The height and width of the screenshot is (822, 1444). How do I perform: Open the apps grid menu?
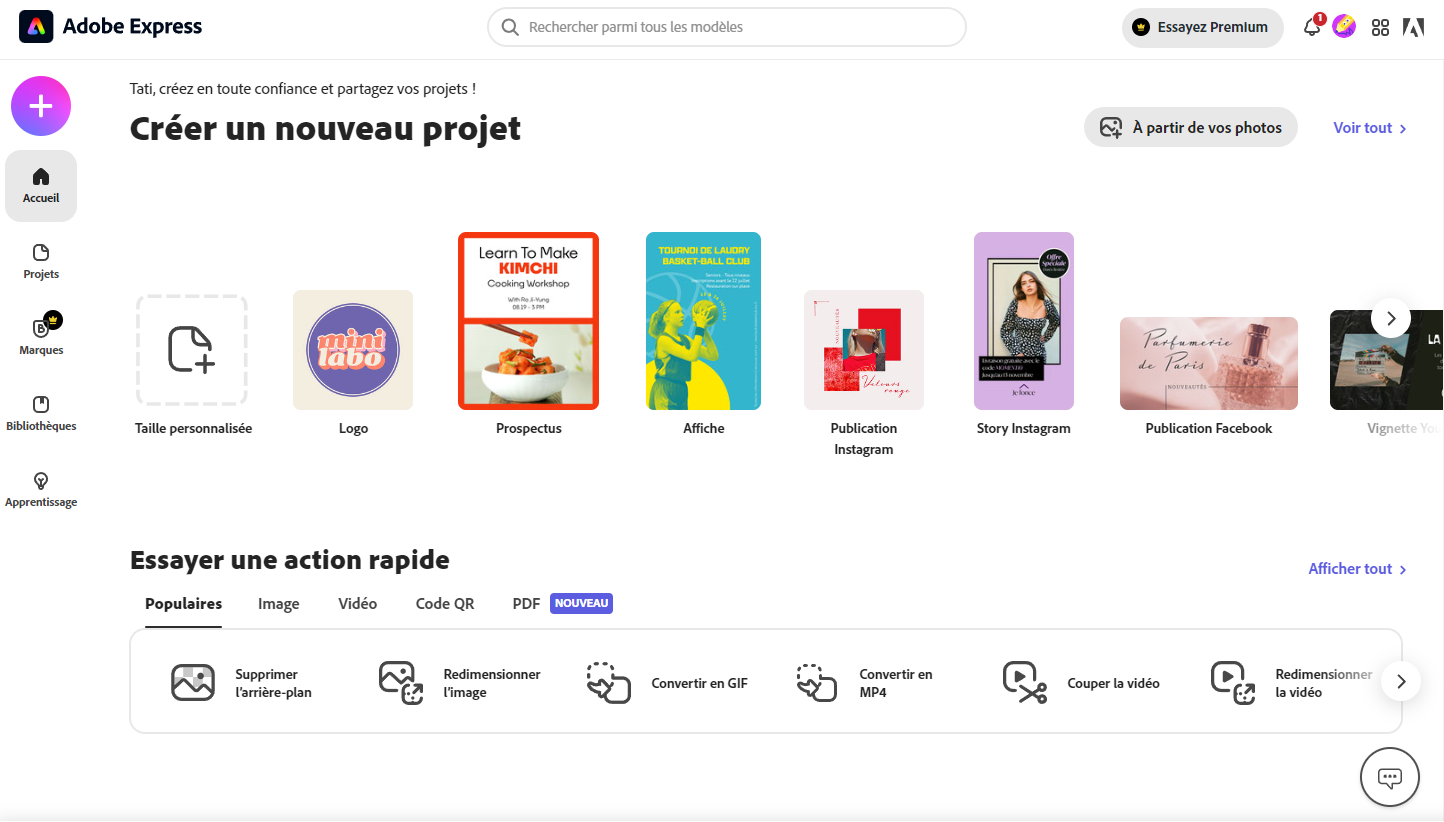(x=1380, y=28)
